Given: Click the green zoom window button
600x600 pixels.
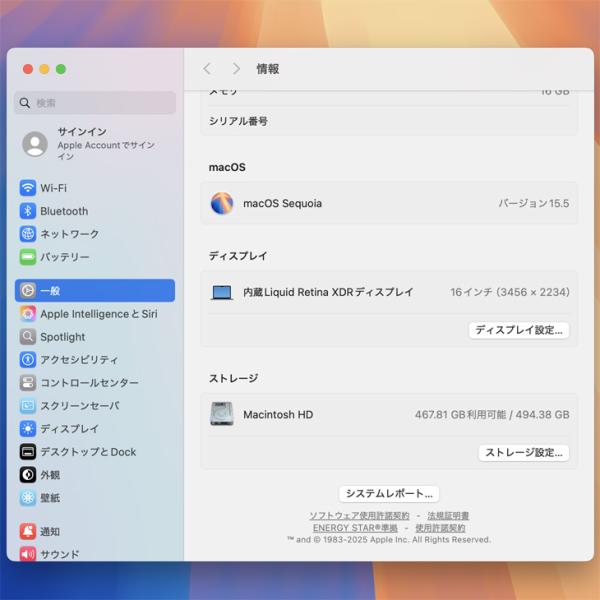Looking at the screenshot, I should (61, 69).
